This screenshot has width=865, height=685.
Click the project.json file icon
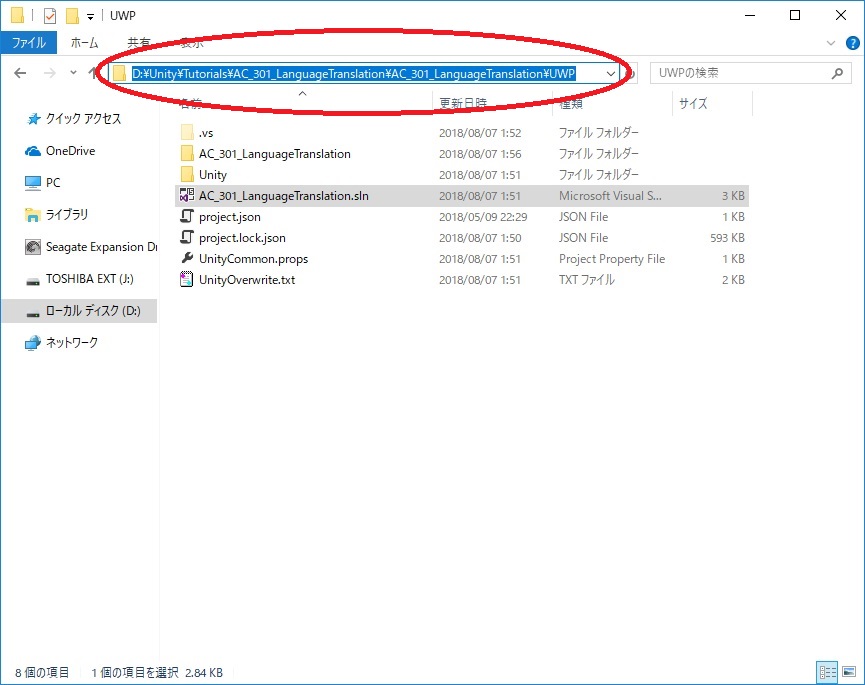pos(187,216)
